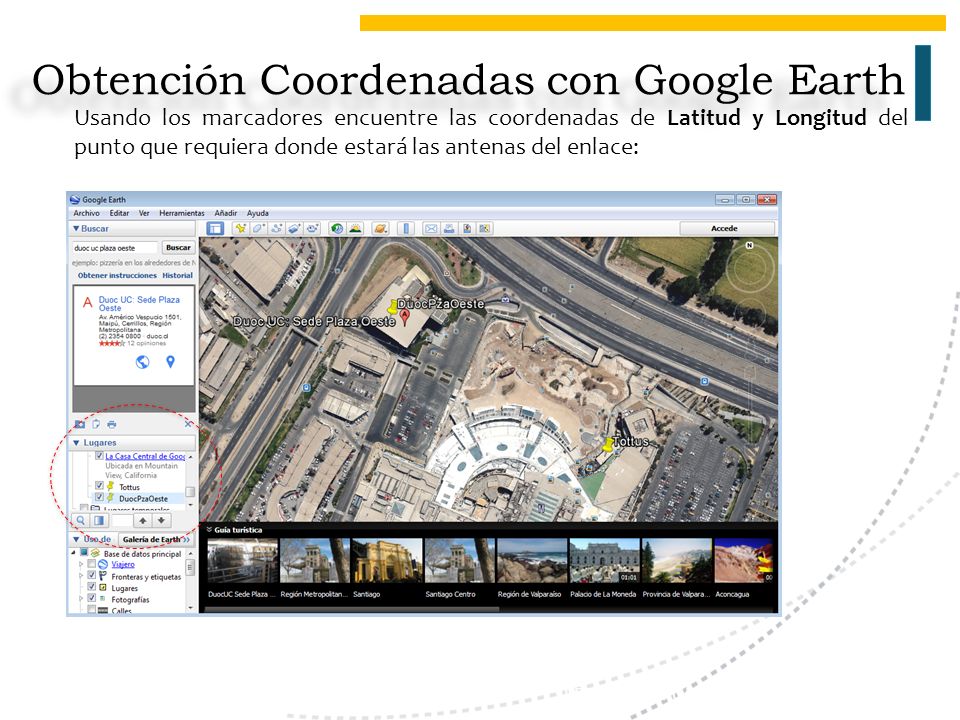This screenshot has height=720, width=960.
Task: Click the Print toolbar icon
Action: click(449, 228)
